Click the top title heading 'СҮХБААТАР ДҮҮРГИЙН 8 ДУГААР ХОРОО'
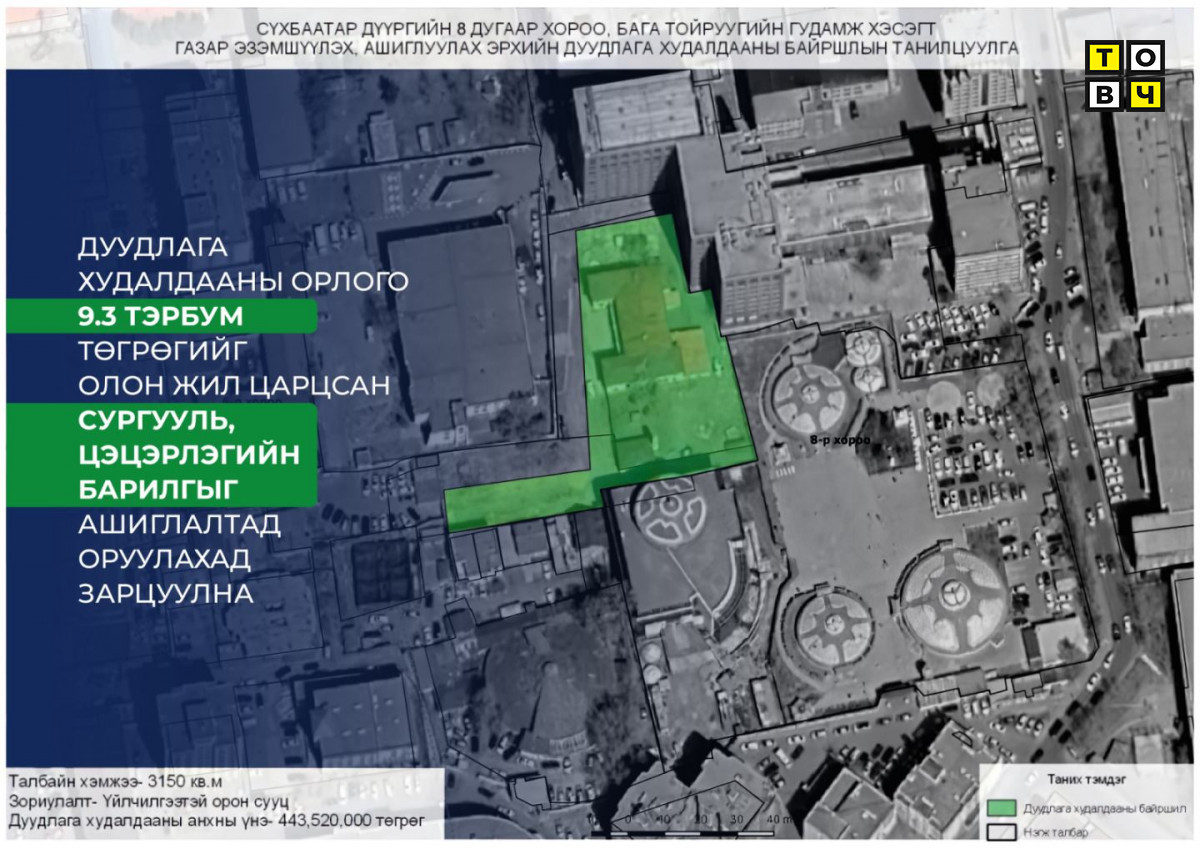The image size is (1200, 849). tap(598, 29)
